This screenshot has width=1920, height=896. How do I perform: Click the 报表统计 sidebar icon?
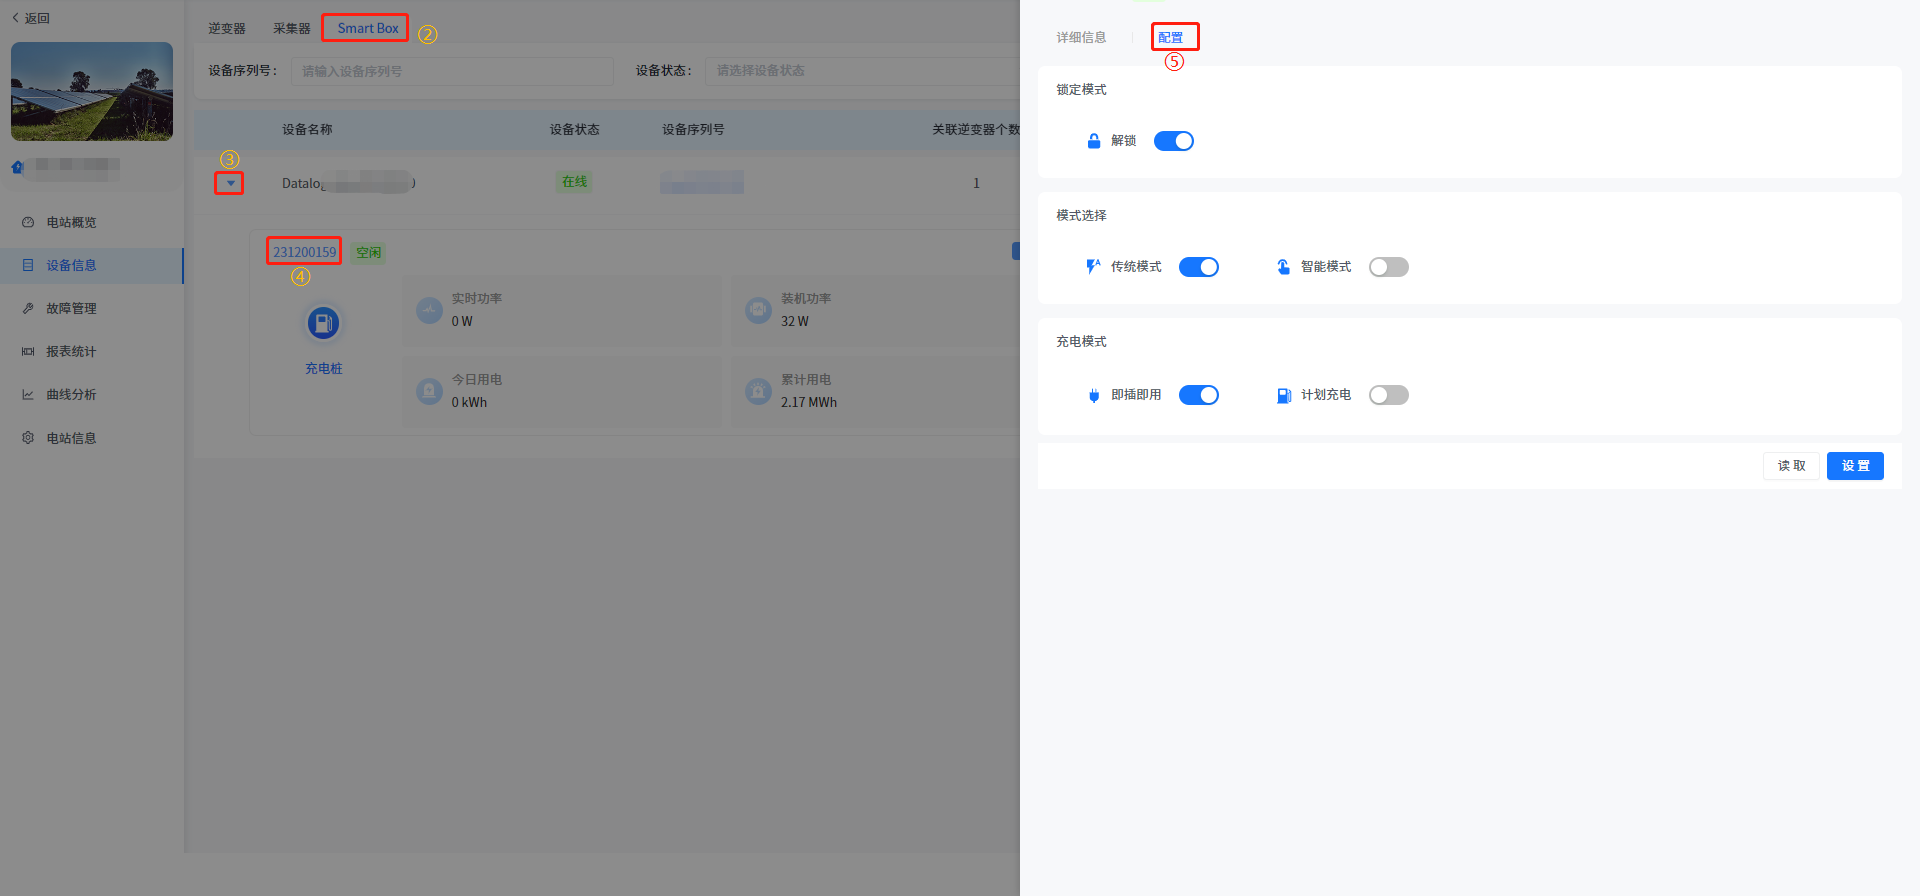pyautogui.click(x=28, y=351)
